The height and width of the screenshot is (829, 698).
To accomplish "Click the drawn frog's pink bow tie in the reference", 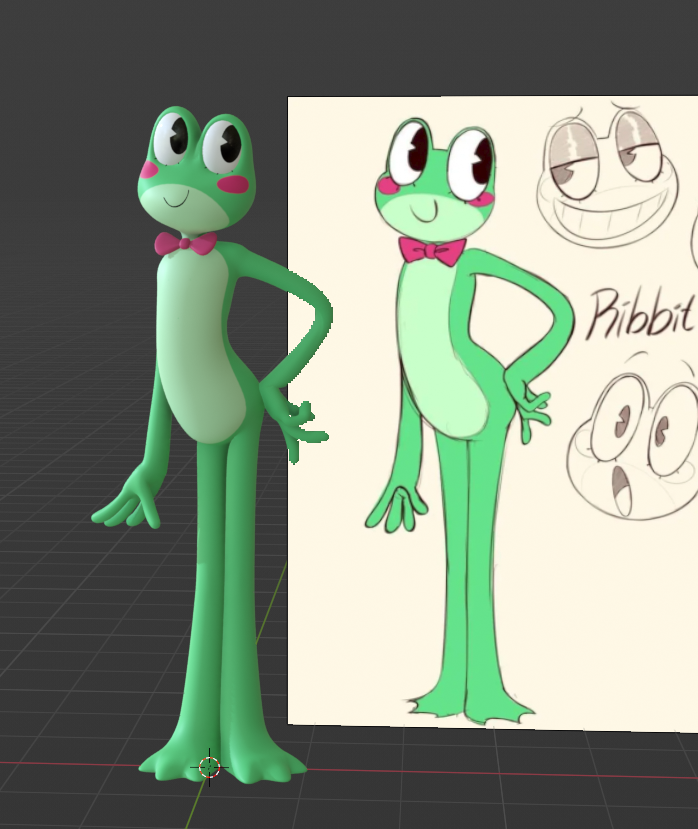I will click(432, 251).
